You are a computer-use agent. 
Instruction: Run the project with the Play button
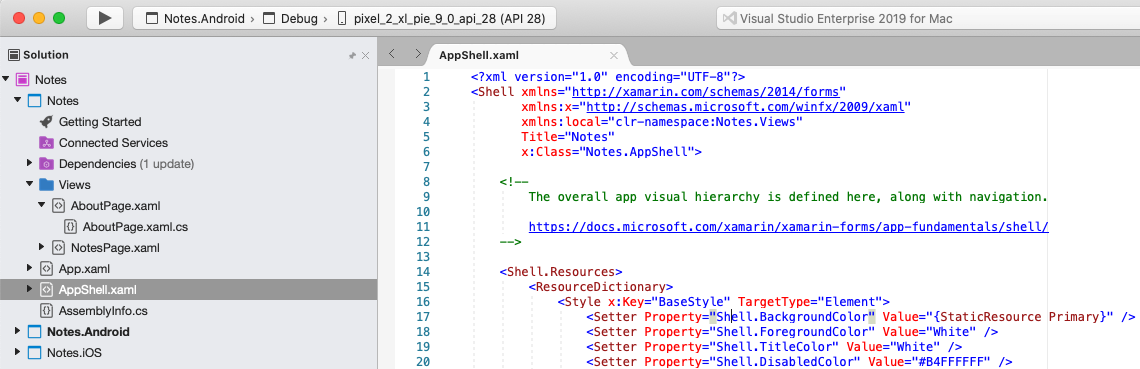105,18
